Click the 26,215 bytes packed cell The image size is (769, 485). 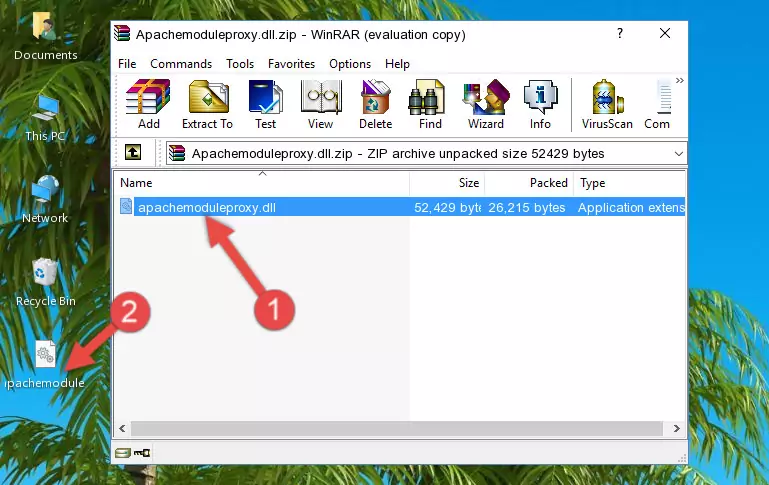tap(527, 208)
